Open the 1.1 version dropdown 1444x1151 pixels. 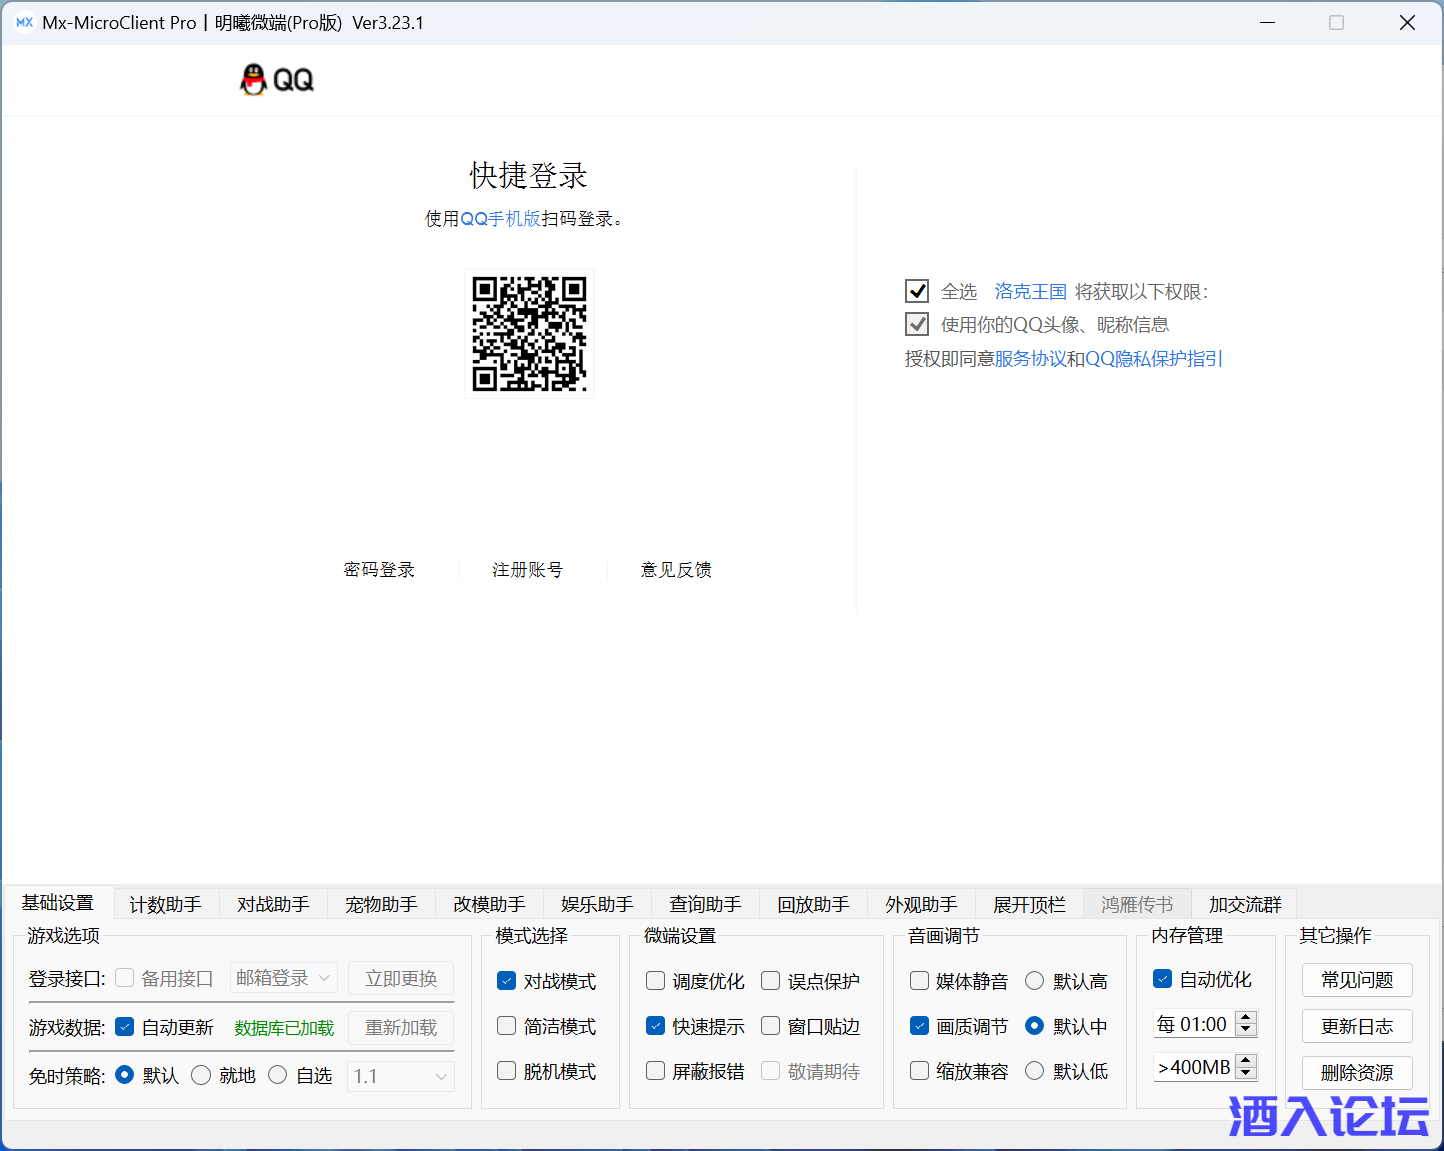401,1076
